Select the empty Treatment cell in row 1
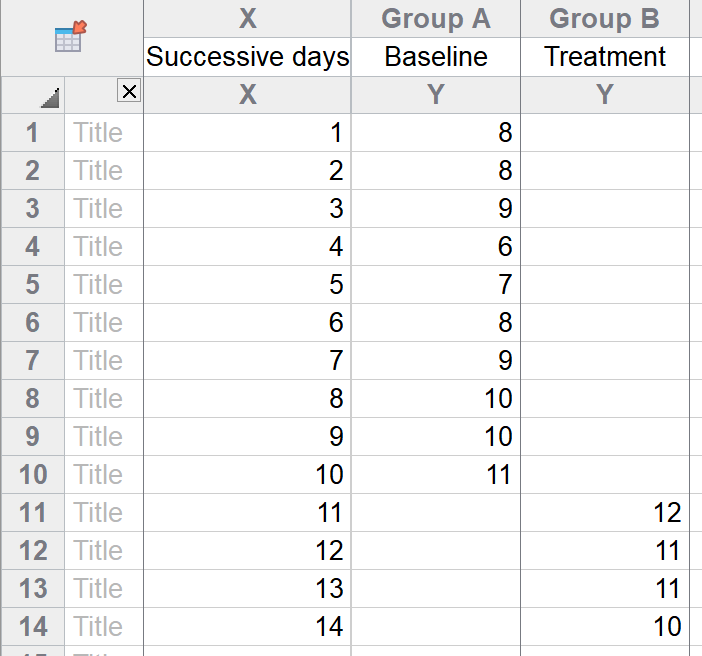 tap(604, 133)
